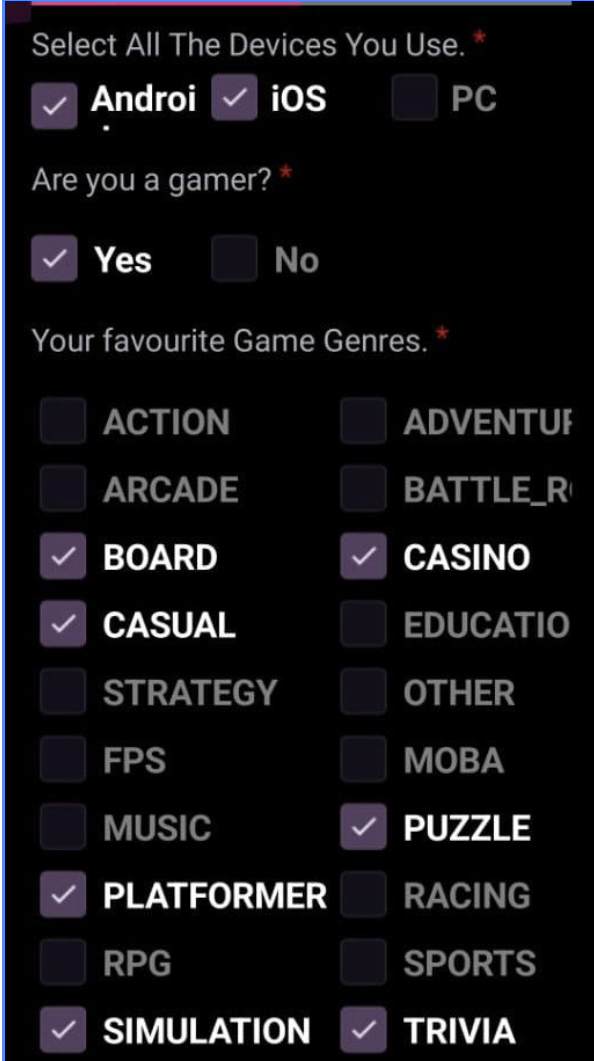Check the MOBA genre checkbox
This screenshot has height=1061, width=594.
363,759
